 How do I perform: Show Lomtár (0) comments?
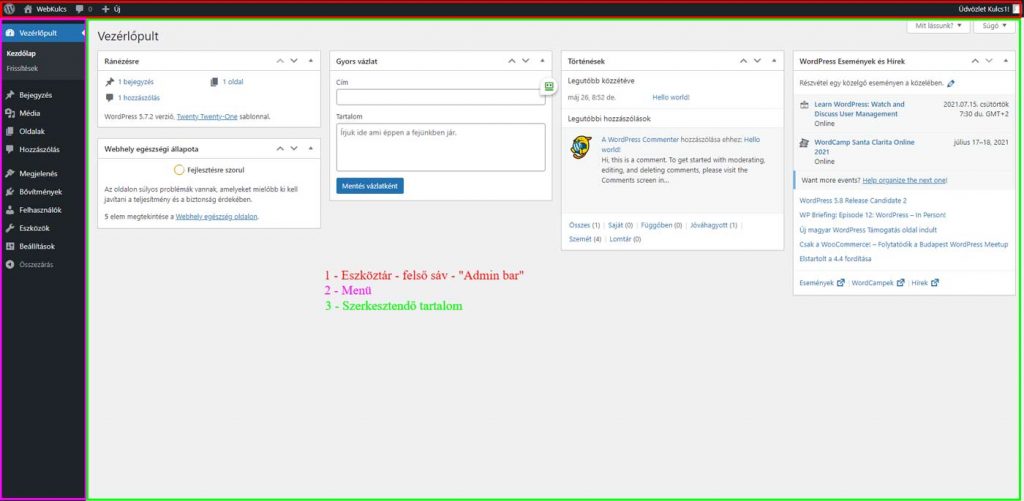point(625,239)
